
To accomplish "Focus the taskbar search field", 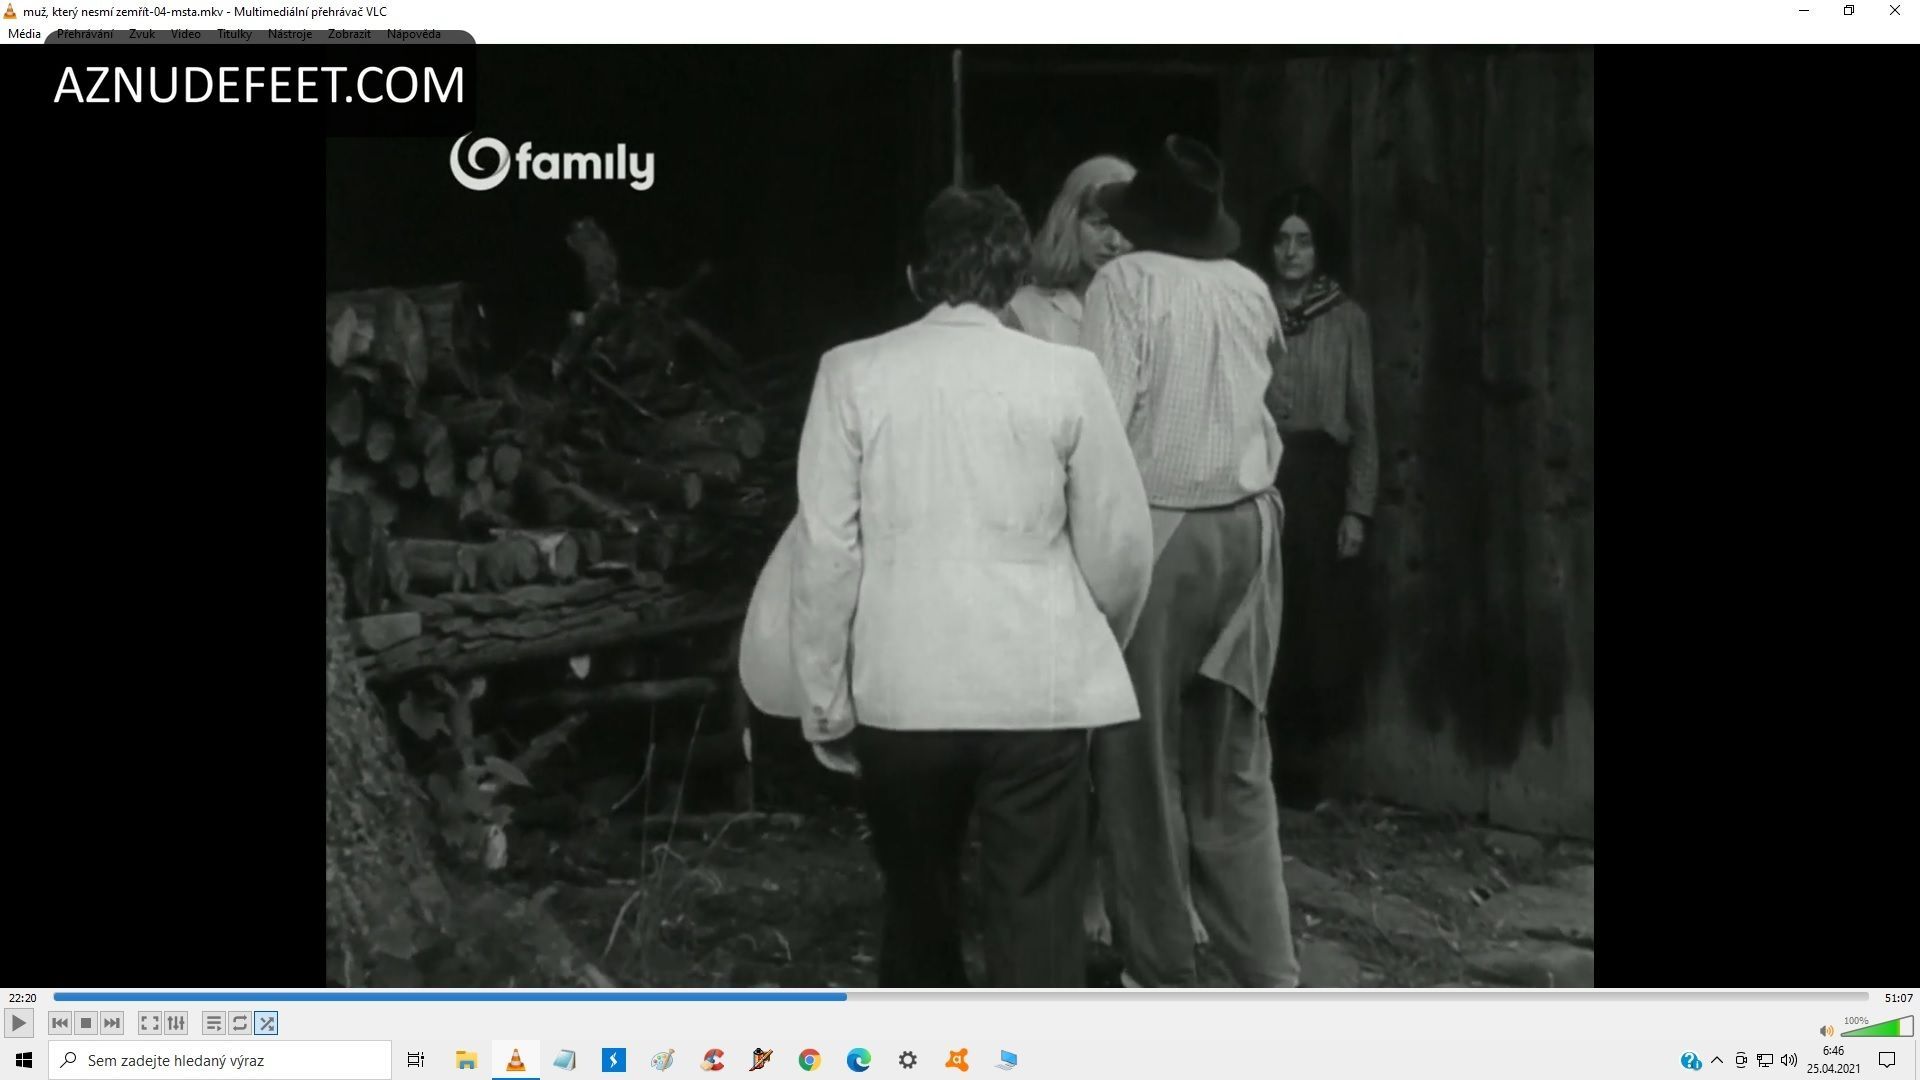I will (x=220, y=1060).
